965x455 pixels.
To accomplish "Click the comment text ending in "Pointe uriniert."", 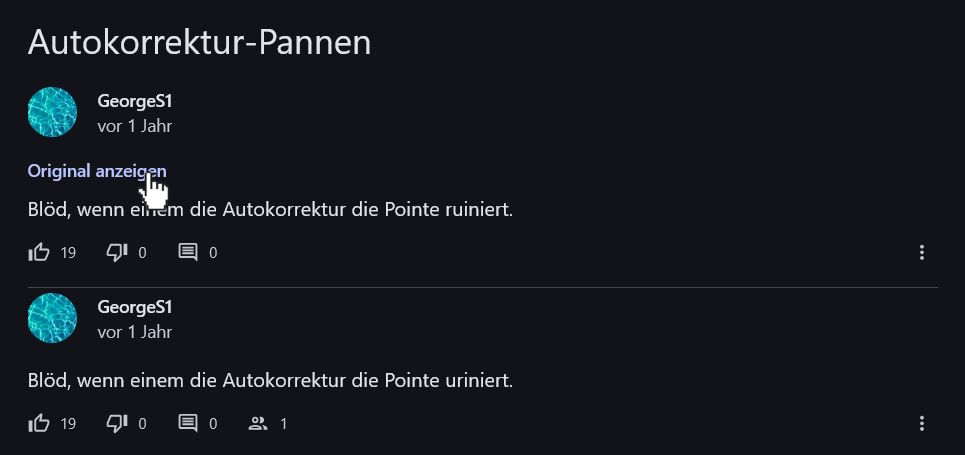I will tap(270, 381).
